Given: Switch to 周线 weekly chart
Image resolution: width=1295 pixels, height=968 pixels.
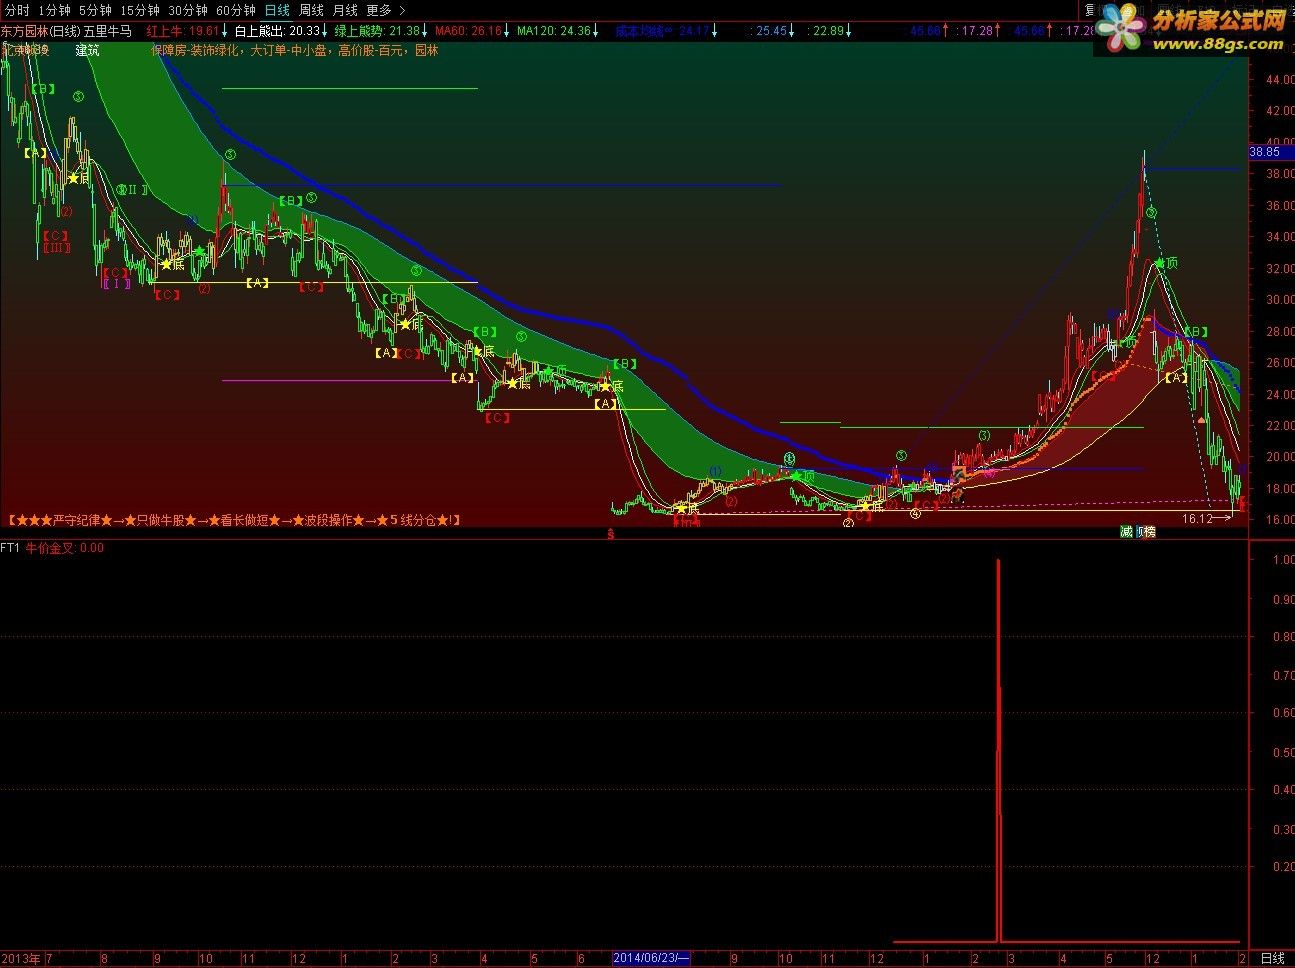Looking at the screenshot, I should 311,10.
